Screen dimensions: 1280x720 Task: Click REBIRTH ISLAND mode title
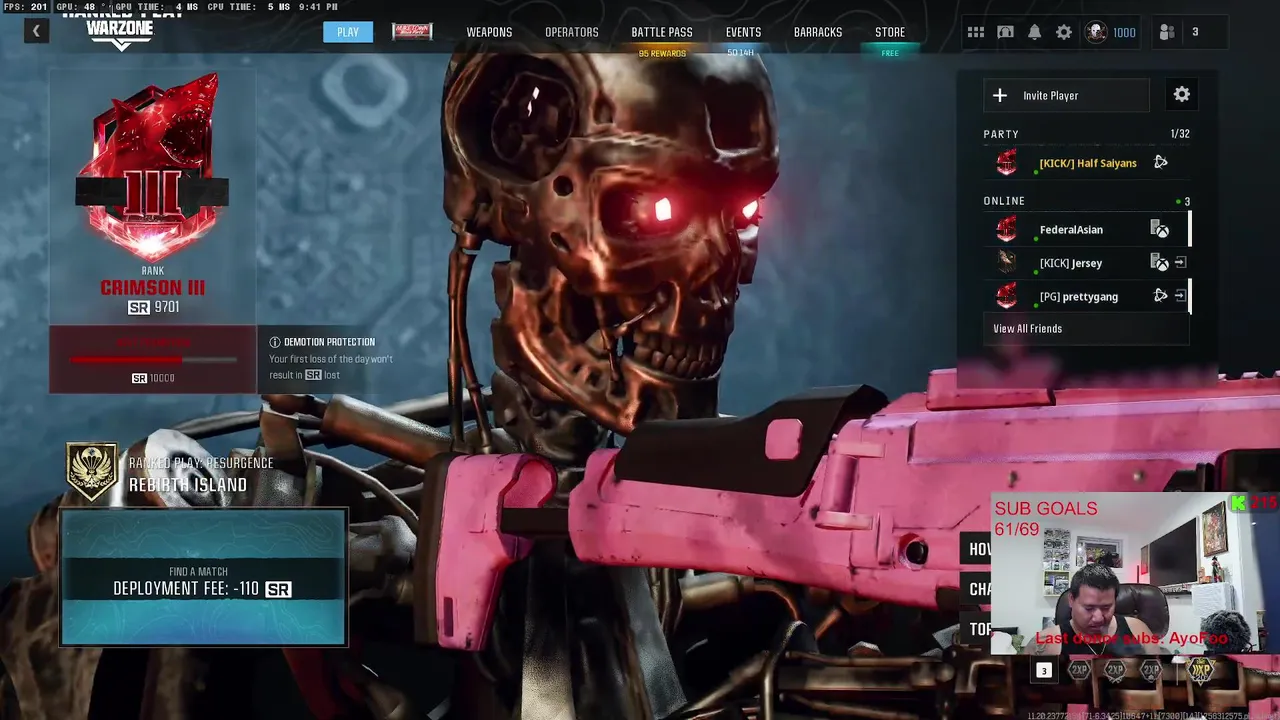pos(188,485)
